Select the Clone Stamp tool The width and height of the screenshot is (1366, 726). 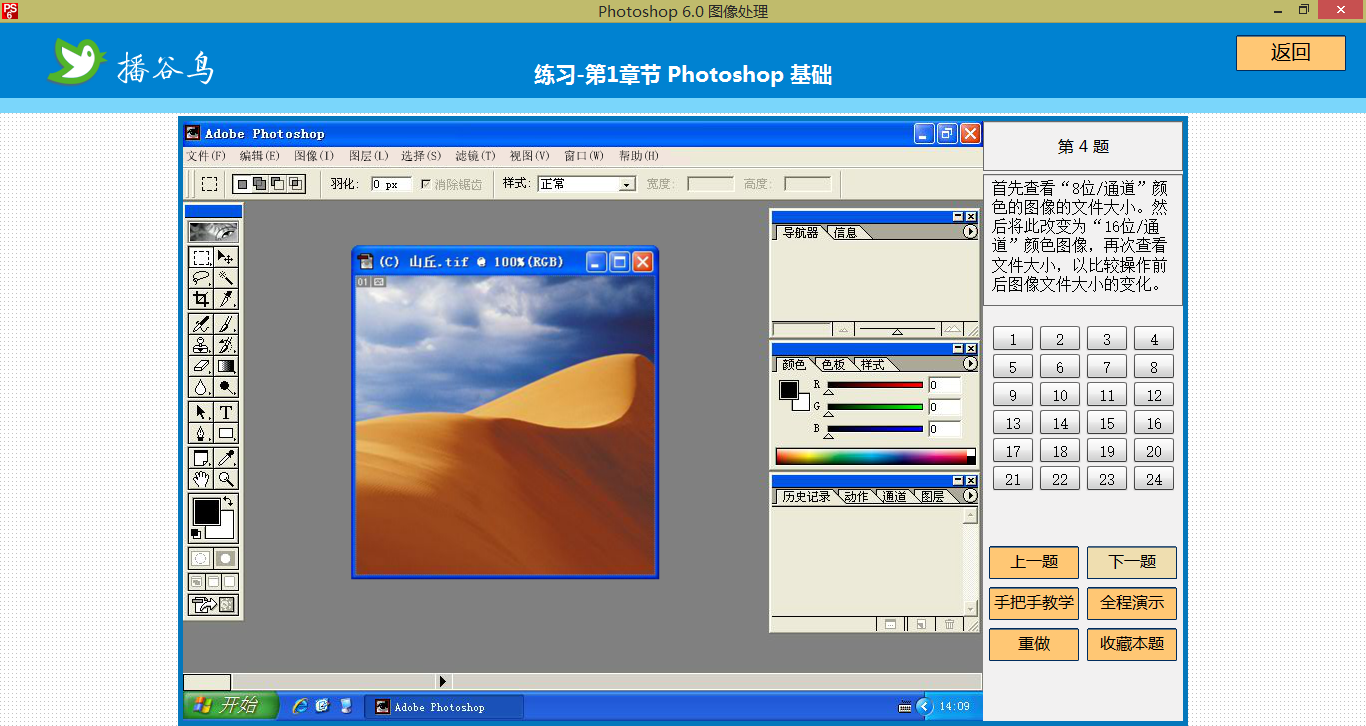[201, 345]
